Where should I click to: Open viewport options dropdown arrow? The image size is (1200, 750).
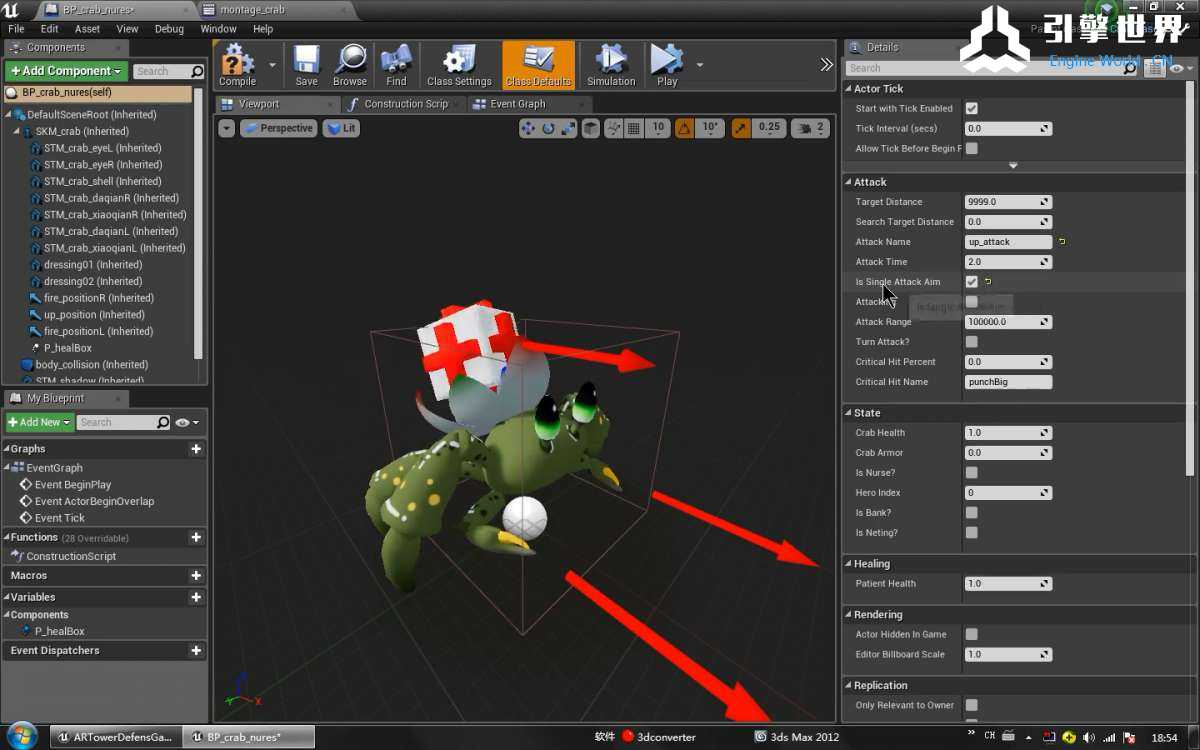pos(226,128)
